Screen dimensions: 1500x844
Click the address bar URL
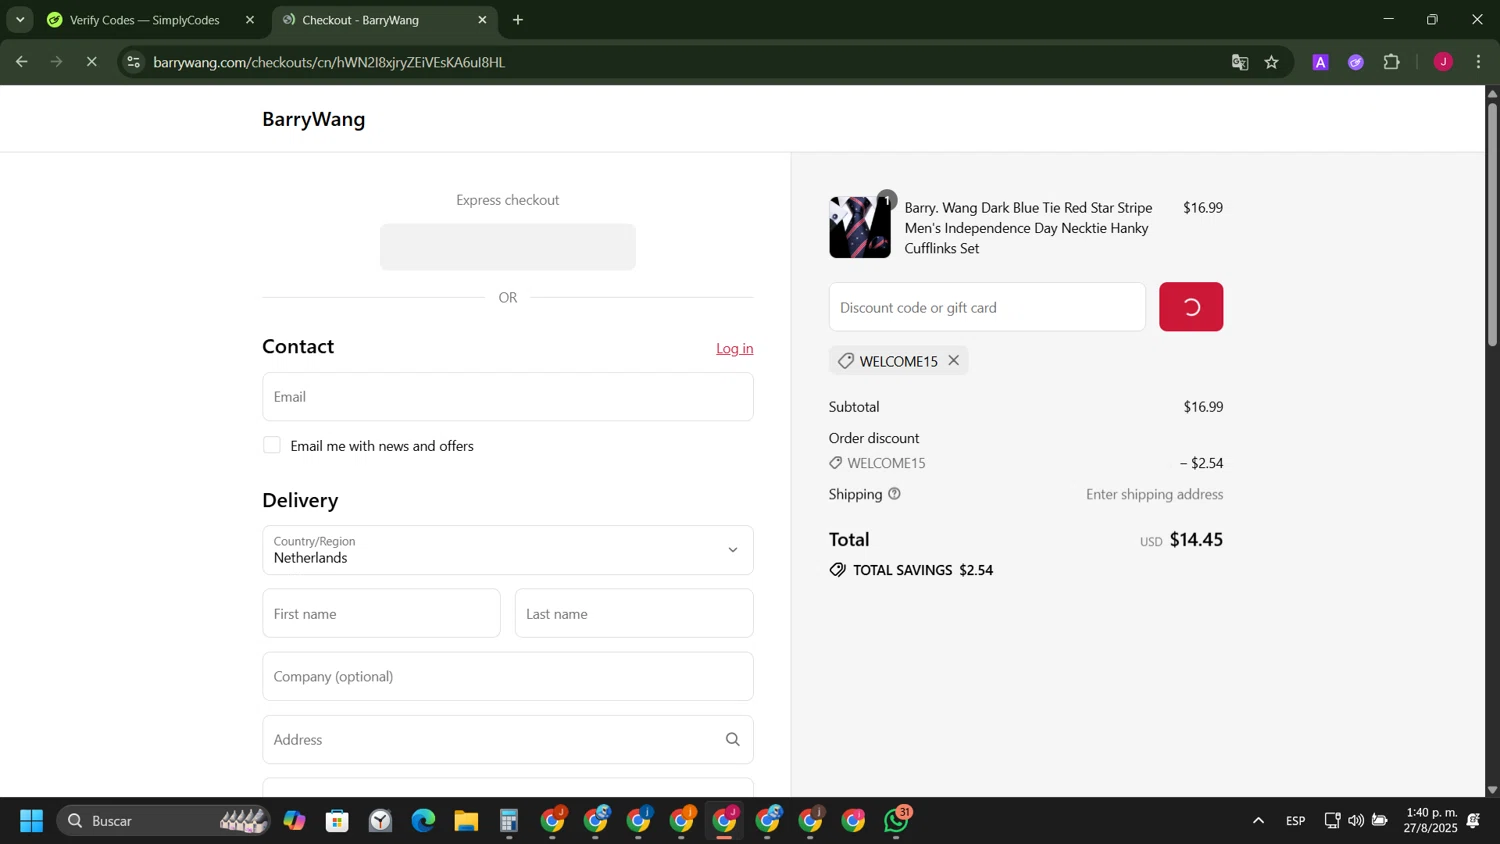coord(329,62)
